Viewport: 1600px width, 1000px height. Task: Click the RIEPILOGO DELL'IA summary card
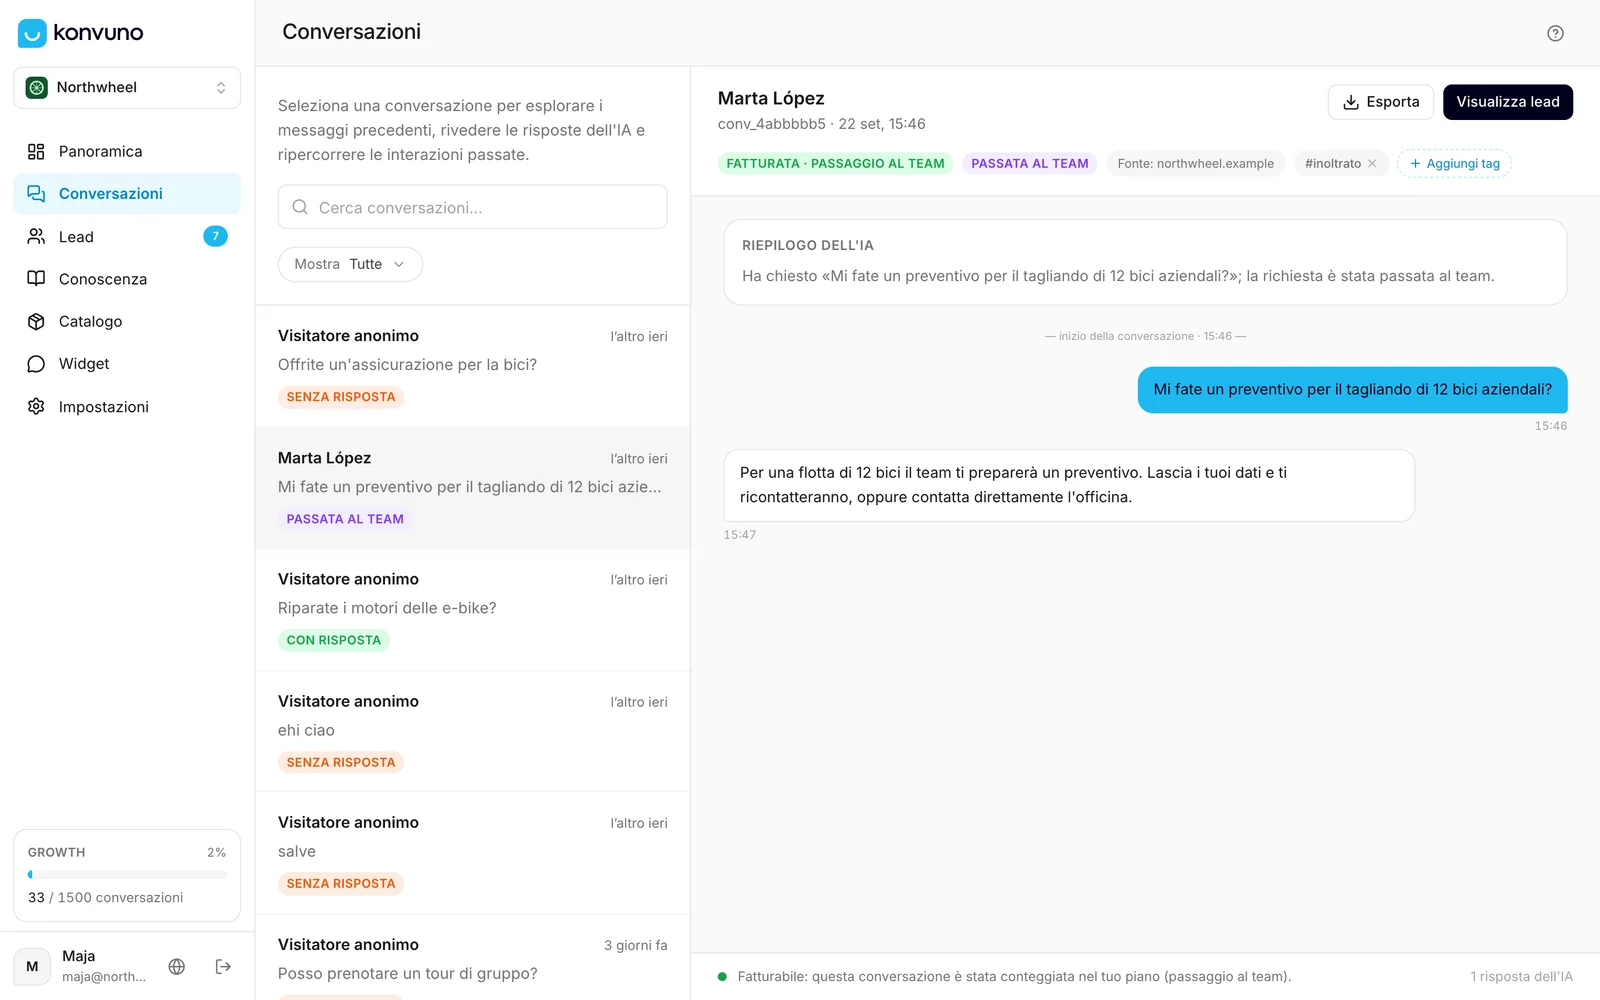click(x=1145, y=262)
